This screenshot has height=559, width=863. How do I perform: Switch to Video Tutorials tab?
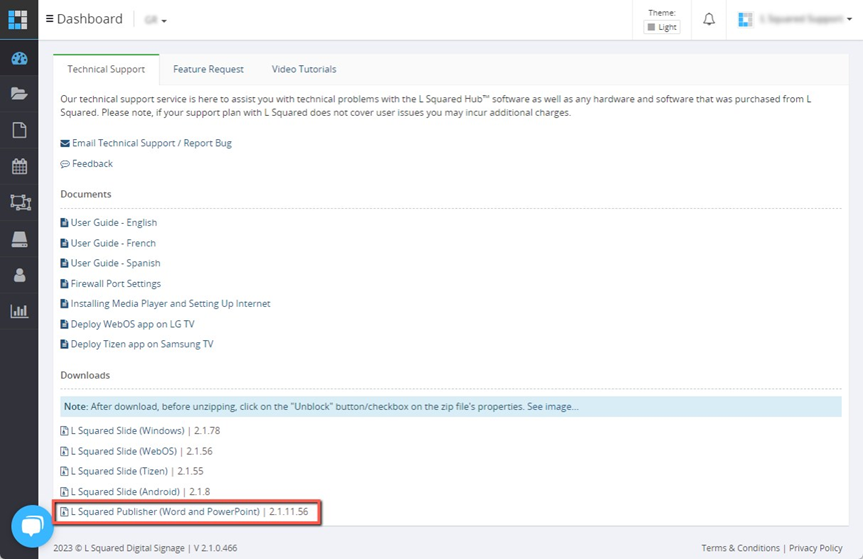(x=304, y=69)
